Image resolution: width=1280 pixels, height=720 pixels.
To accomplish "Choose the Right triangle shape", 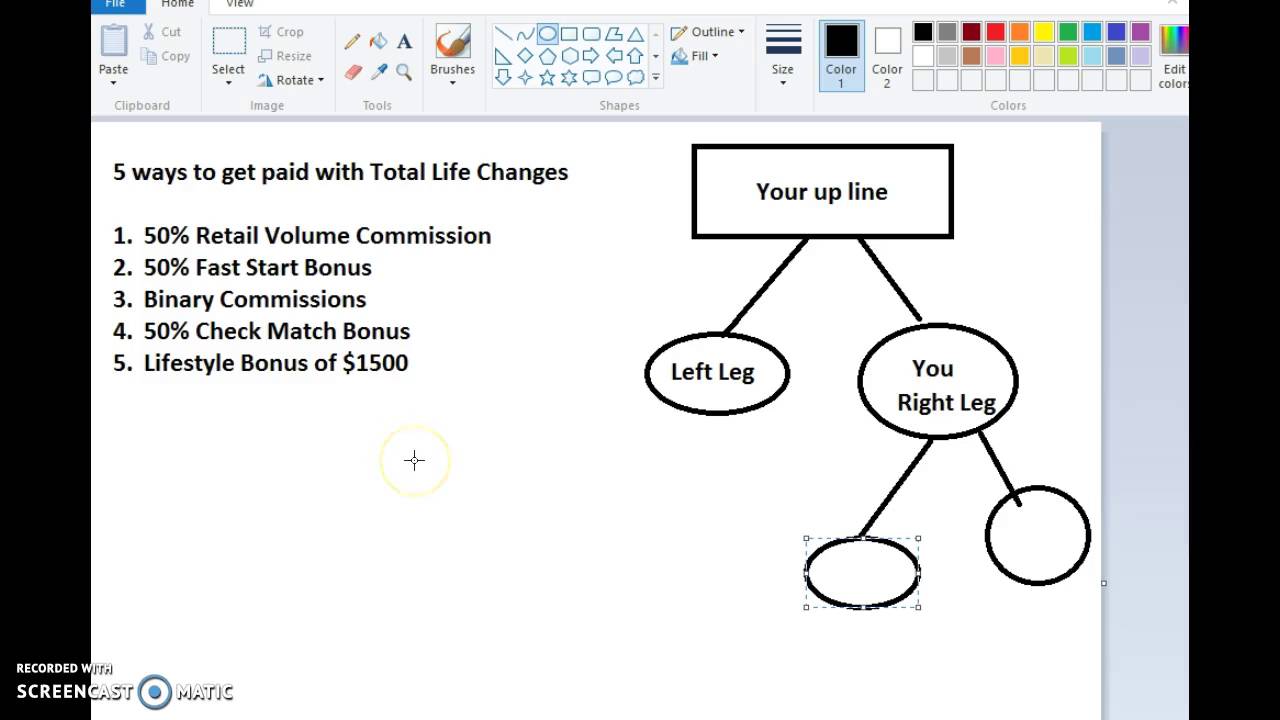I will [504, 56].
